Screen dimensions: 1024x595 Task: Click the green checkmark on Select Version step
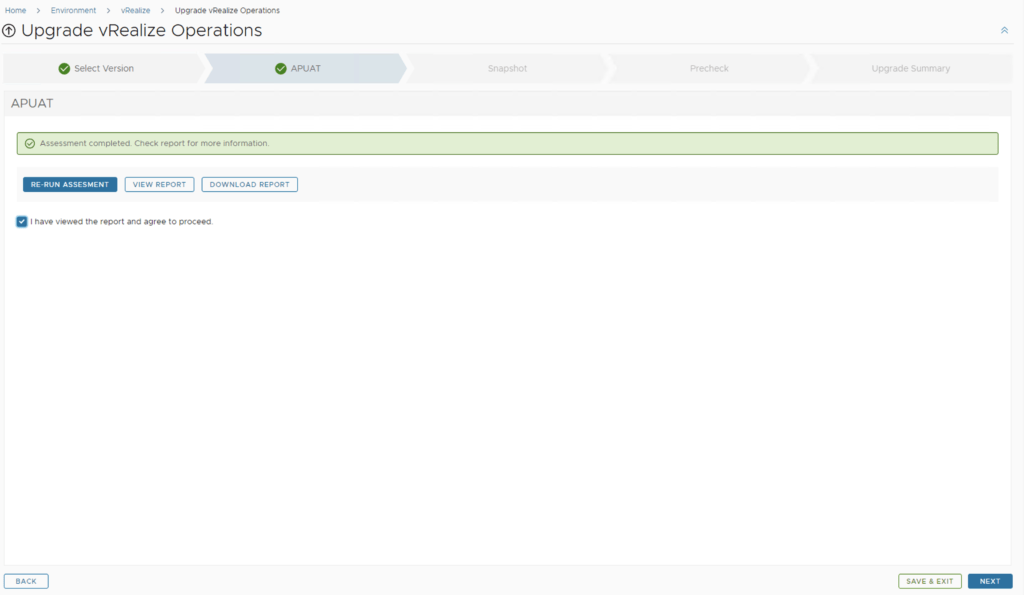64,69
